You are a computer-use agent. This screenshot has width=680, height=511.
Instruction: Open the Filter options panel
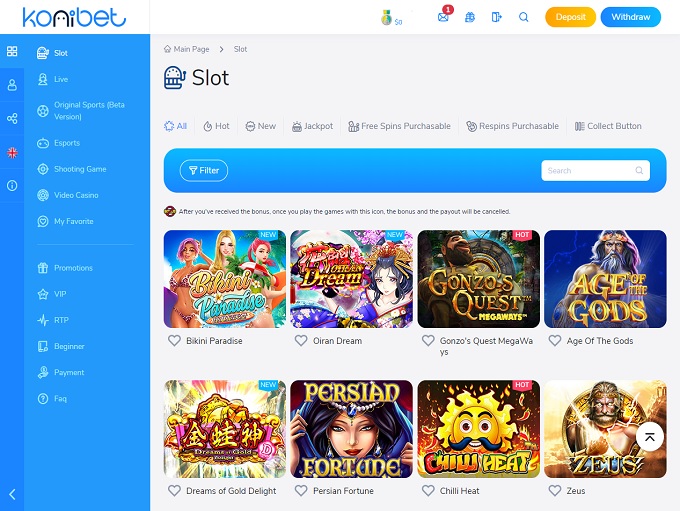[x=204, y=170]
